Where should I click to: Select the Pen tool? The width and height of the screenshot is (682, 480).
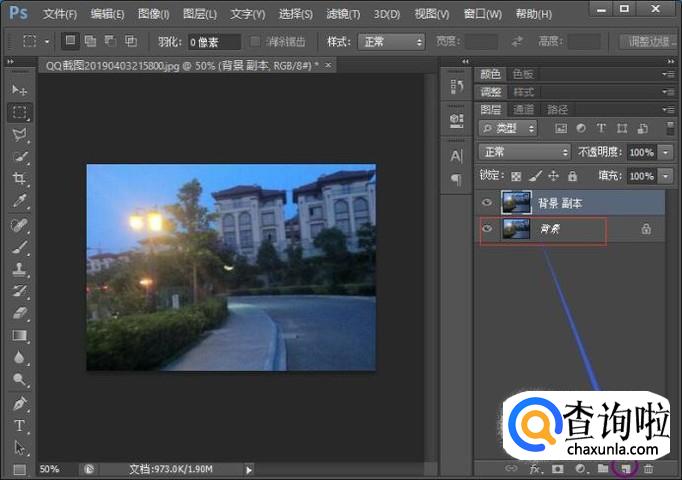(x=19, y=403)
